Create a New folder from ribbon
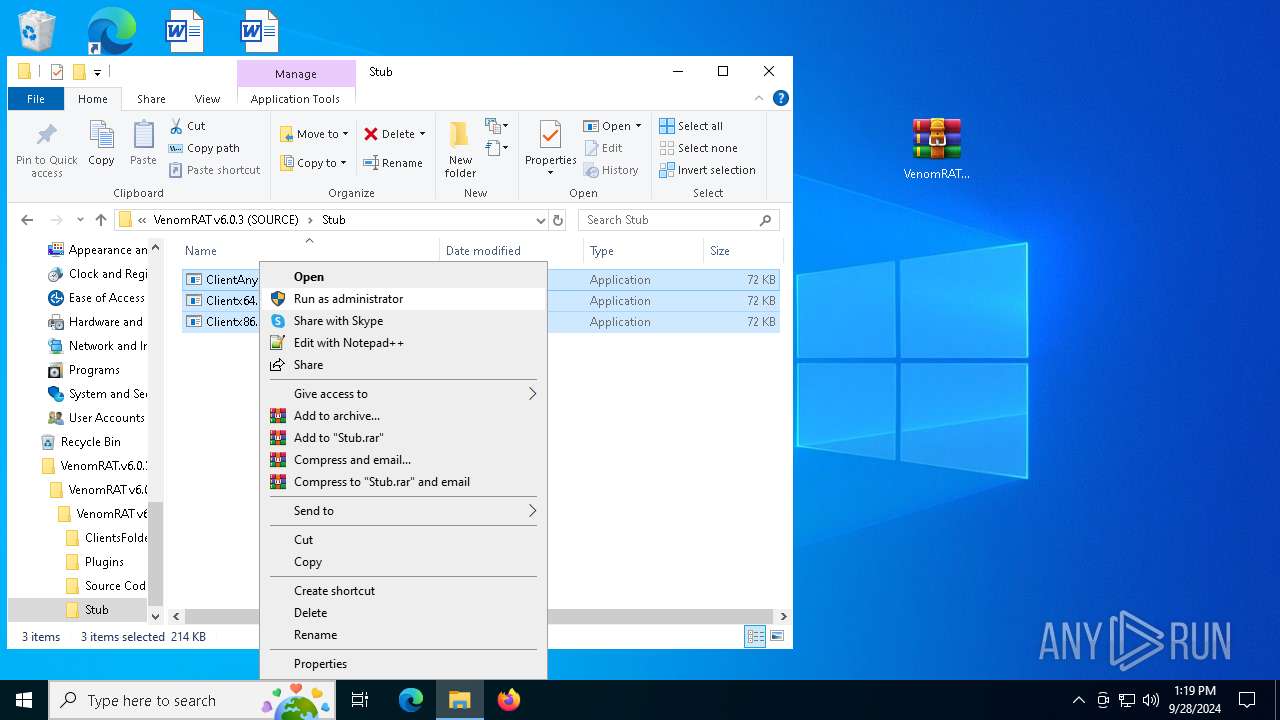This screenshot has width=1280, height=720. [x=460, y=149]
